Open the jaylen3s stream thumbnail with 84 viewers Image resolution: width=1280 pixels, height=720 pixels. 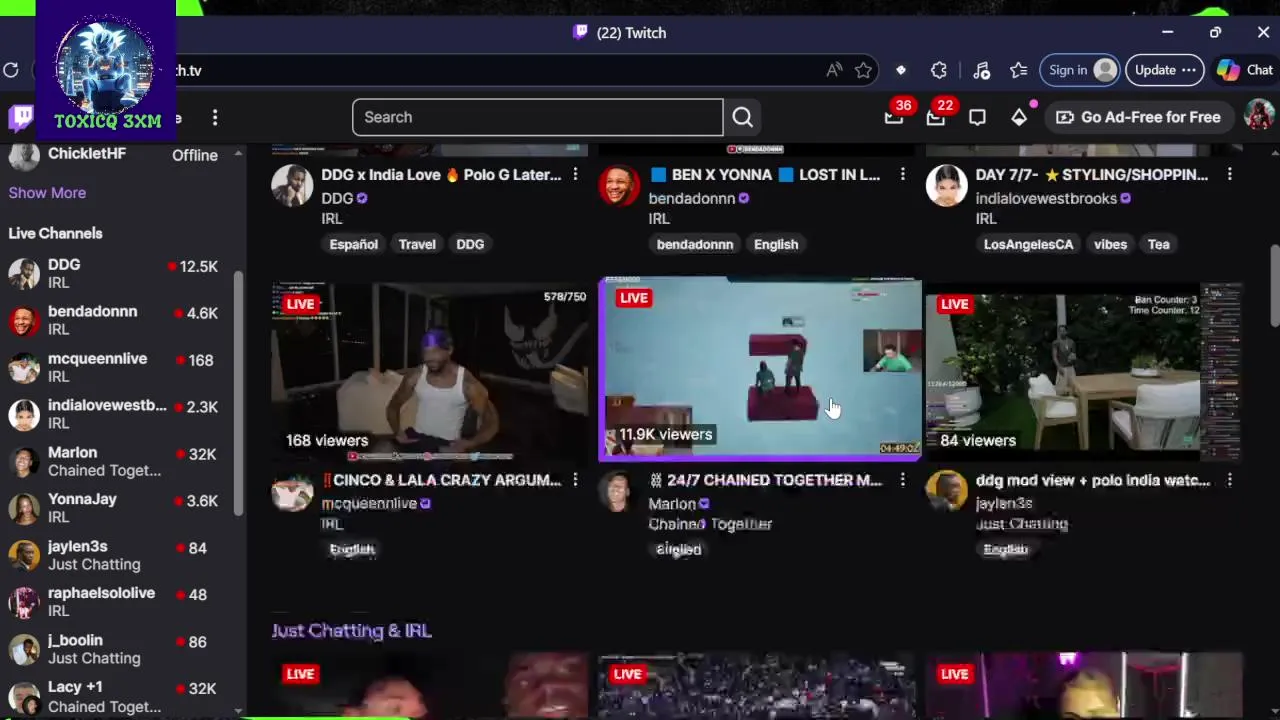[x=1084, y=372]
